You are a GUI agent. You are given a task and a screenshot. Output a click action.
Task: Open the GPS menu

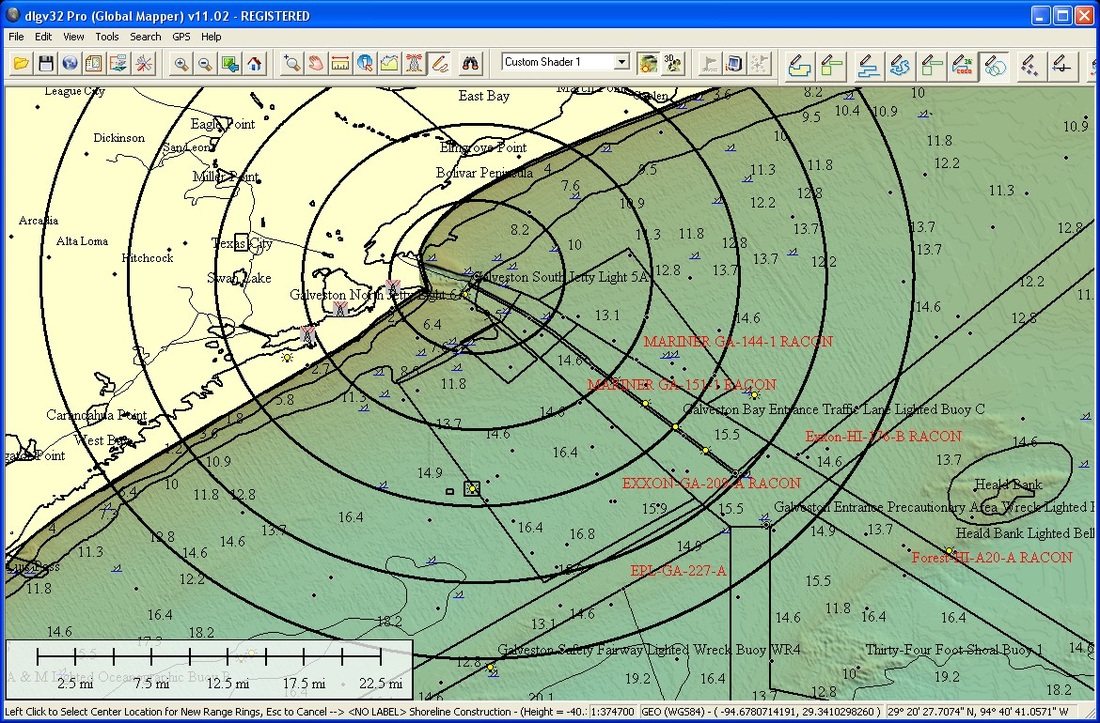pyautogui.click(x=181, y=36)
